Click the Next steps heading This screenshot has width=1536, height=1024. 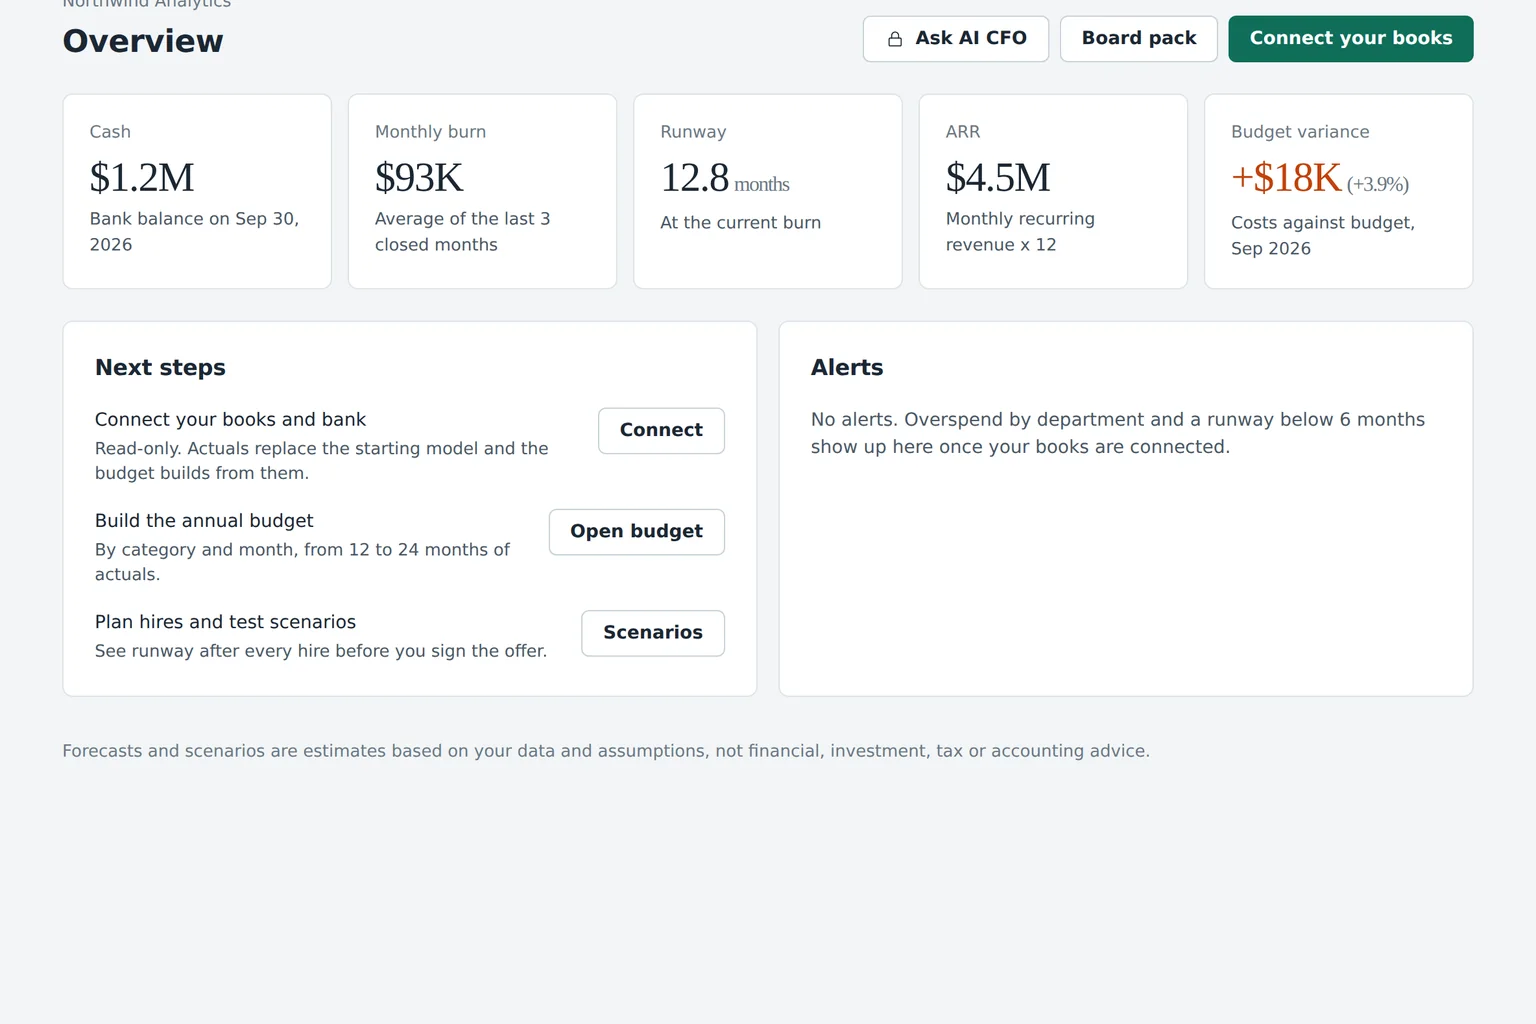click(x=160, y=368)
